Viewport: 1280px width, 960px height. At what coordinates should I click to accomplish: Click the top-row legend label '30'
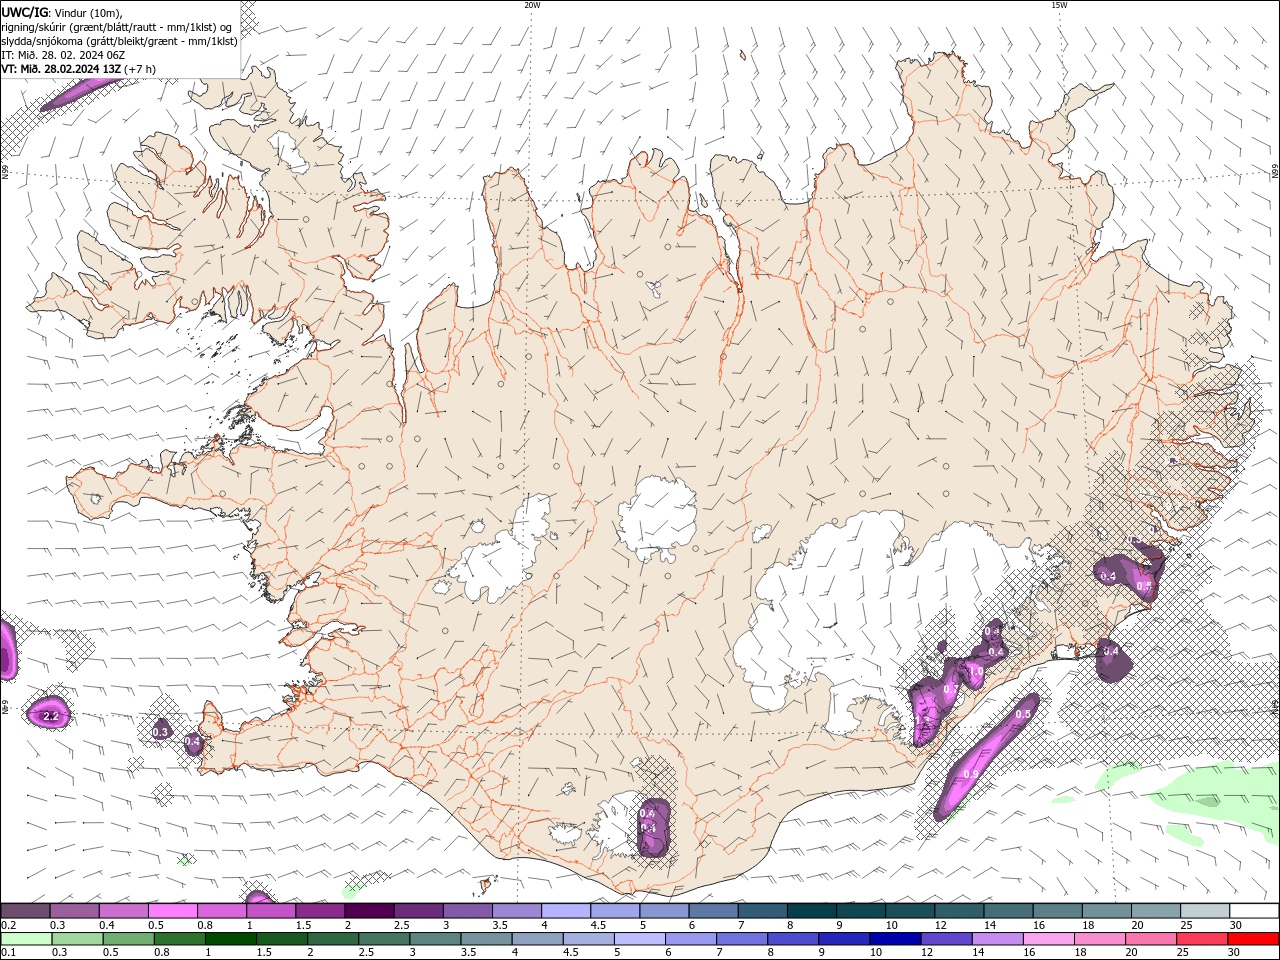tap(1234, 925)
